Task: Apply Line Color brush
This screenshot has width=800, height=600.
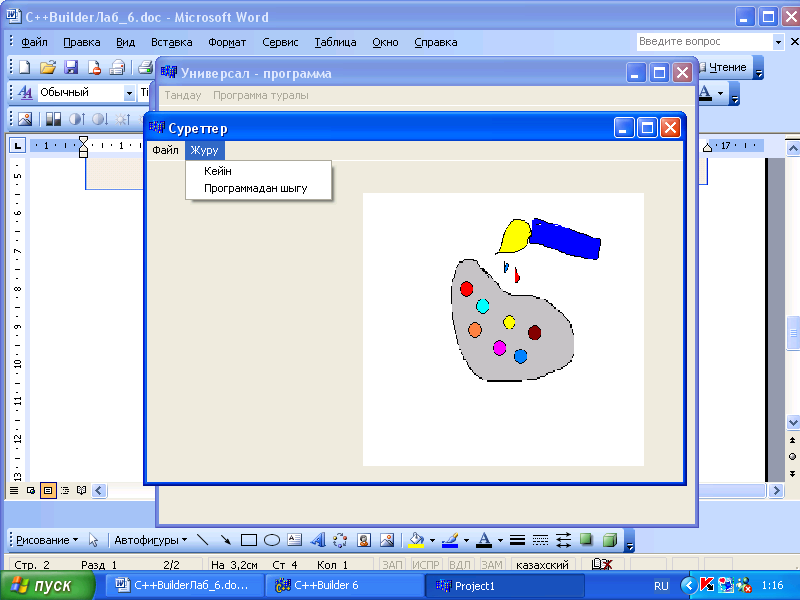Action: coord(450,540)
